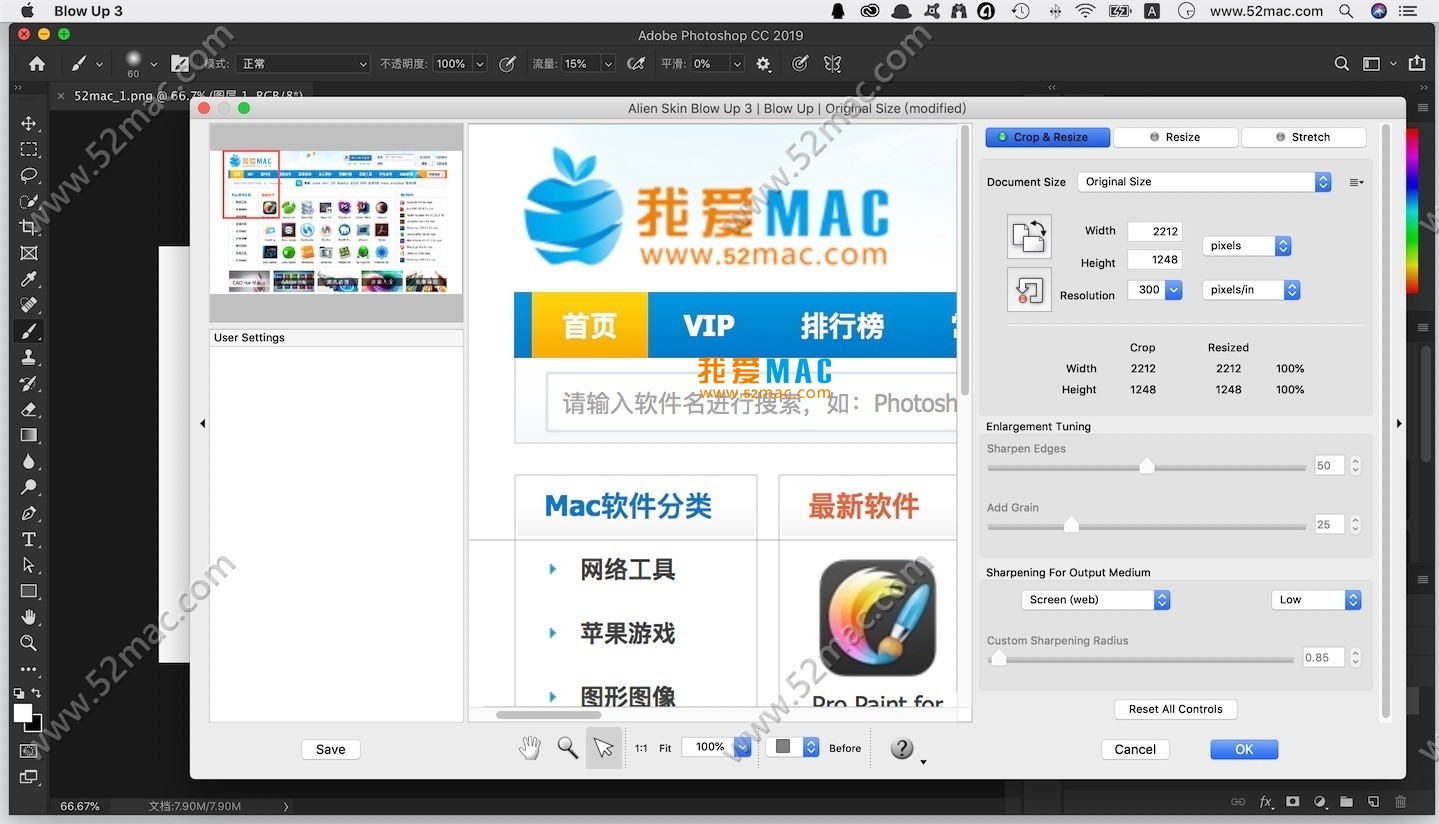Viewport: 1439px width, 824px height.
Task: Open the Document Size dropdown
Action: click(1204, 182)
